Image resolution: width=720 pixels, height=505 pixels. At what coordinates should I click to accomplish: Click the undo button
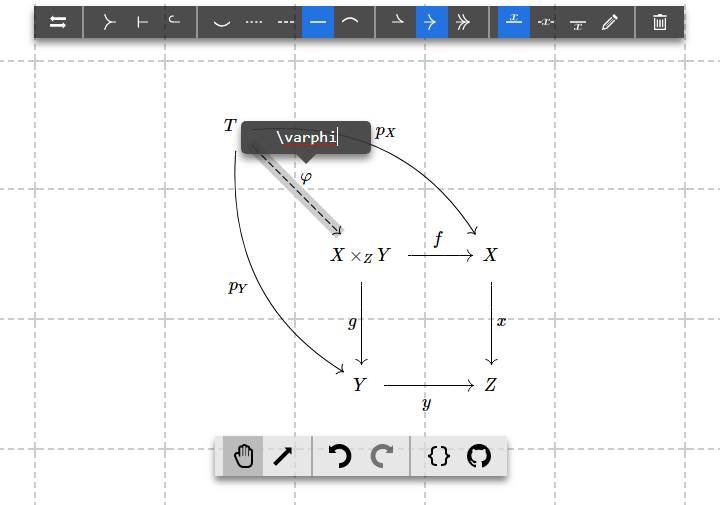pyautogui.click(x=340, y=457)
